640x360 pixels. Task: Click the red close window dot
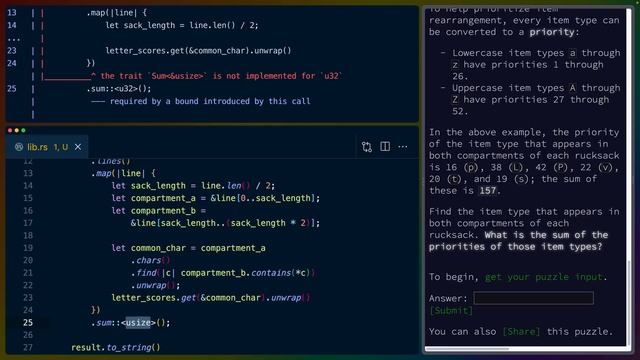click(10, 131)
